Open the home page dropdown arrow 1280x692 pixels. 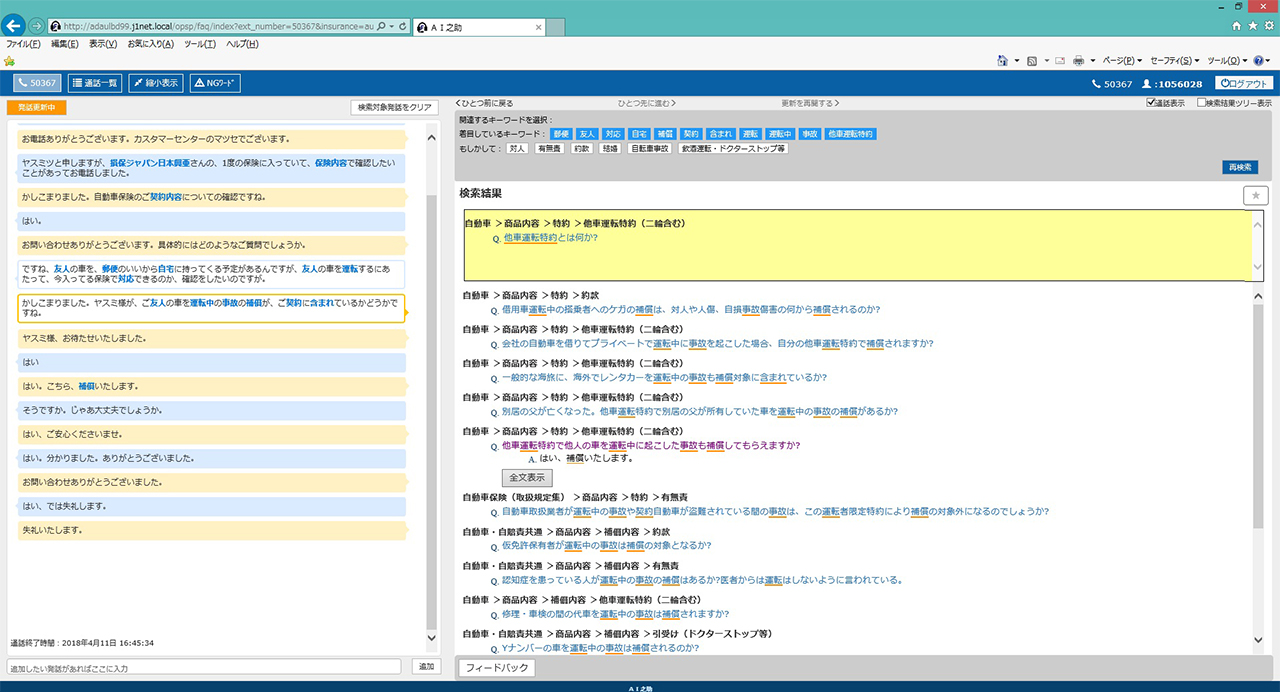tap(1016, 60)
